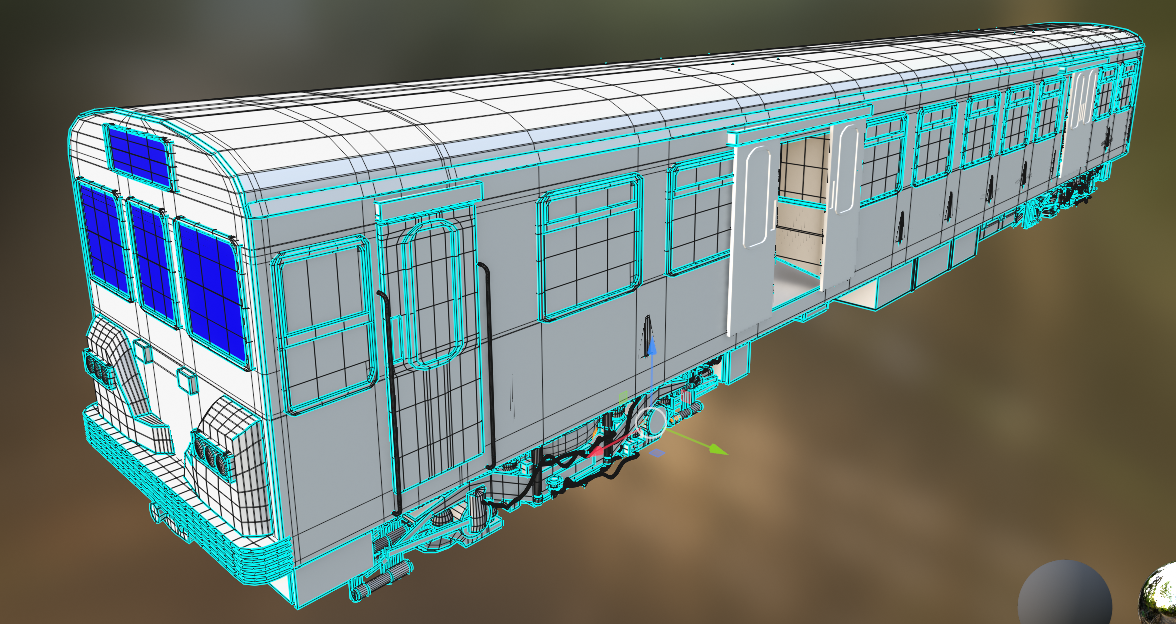Click the white circle at gizmo center
Viewport: 1176px width, 624px height.
coord(651,423)
